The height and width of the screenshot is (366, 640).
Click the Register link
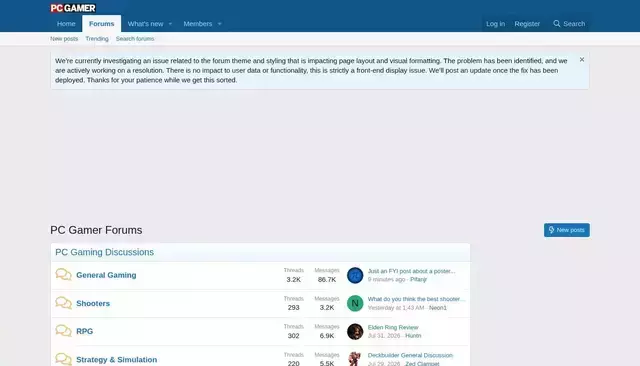pyautogui.click(x=527, y=24)
